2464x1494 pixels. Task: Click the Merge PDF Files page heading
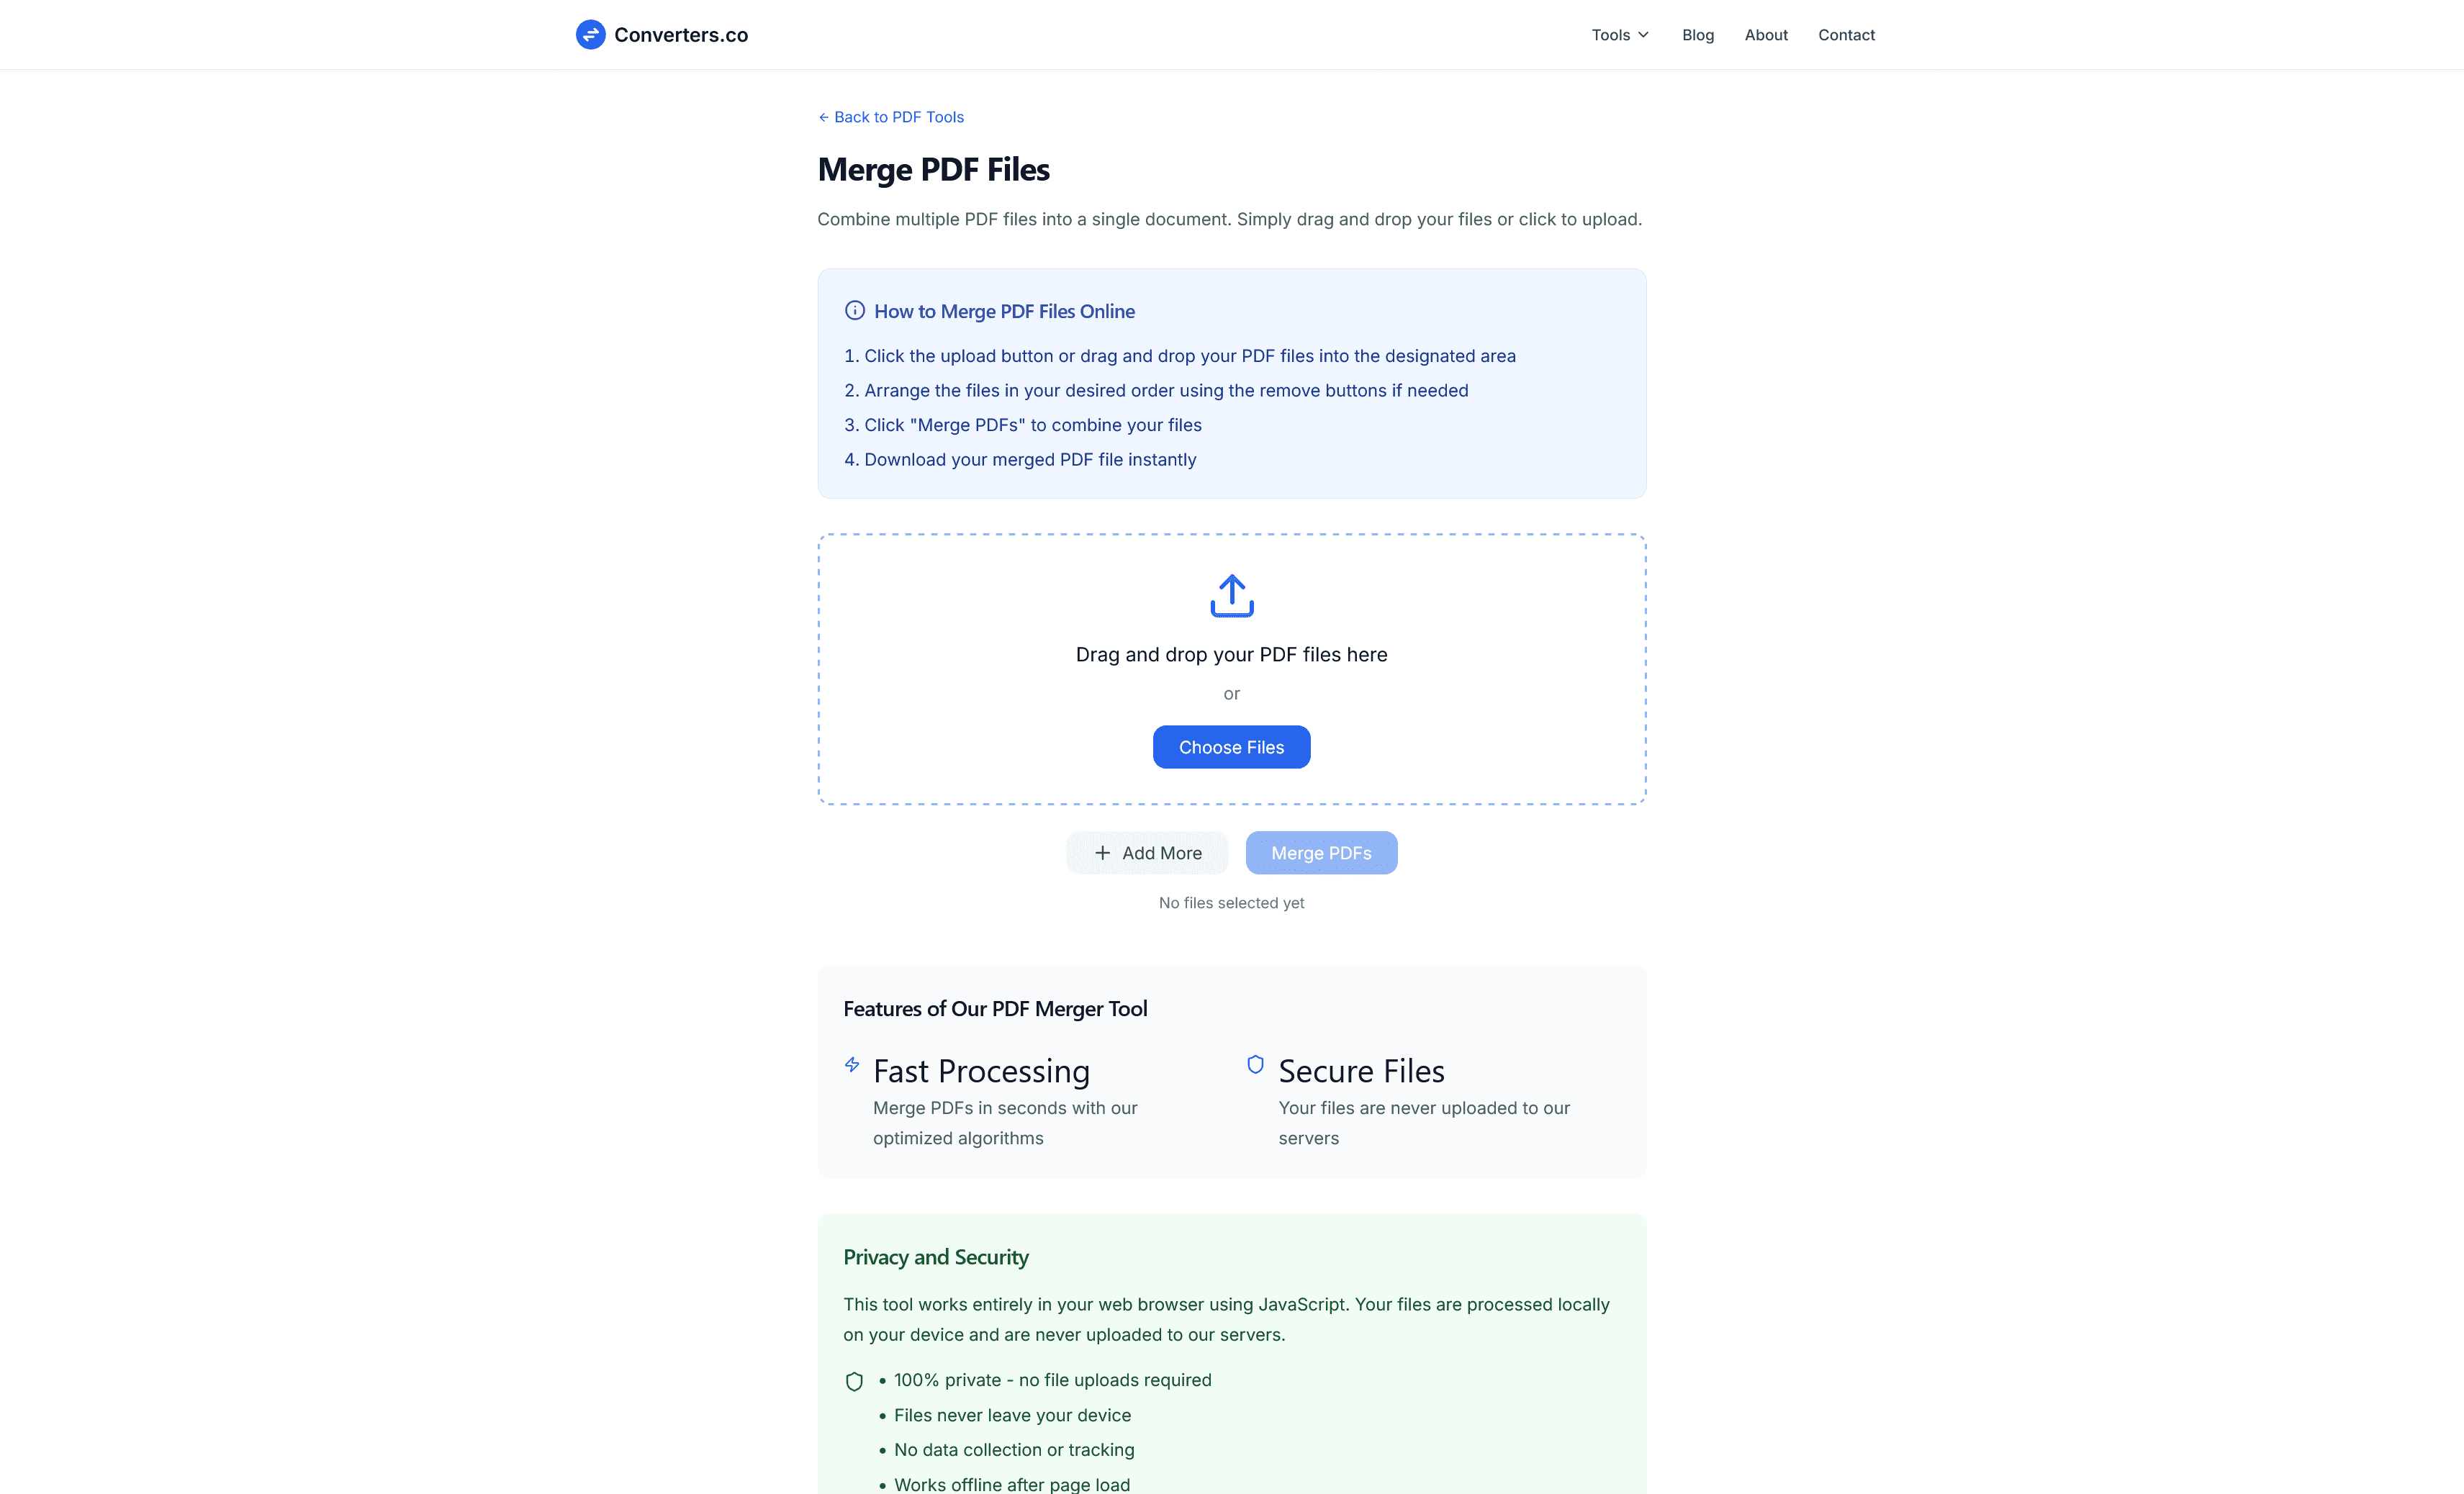tap(933, 169)
